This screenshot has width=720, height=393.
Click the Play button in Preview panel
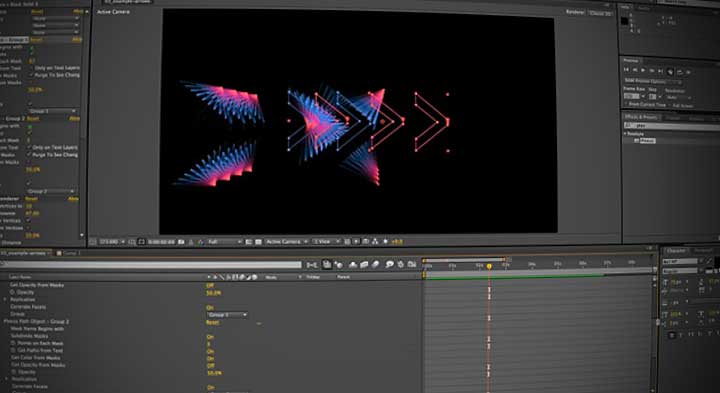(x=643, y=70)
